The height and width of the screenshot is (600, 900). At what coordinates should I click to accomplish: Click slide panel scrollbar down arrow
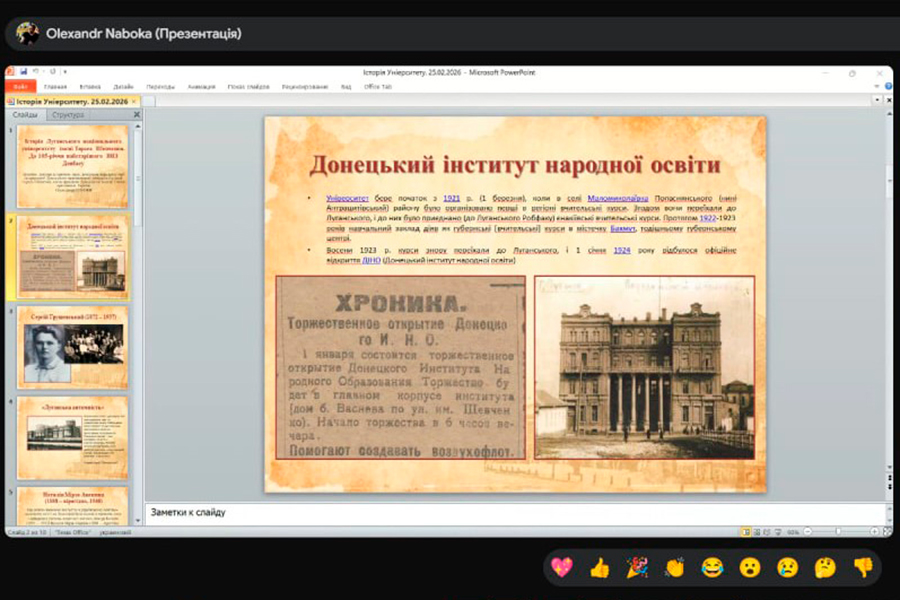[x=138, y=521]
